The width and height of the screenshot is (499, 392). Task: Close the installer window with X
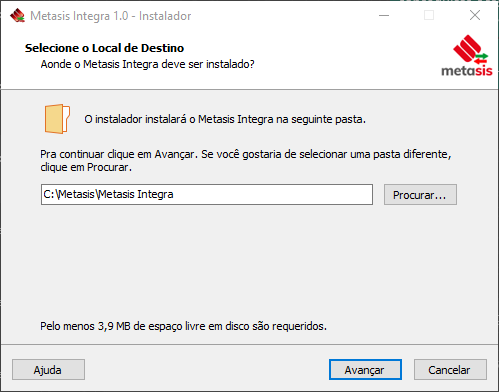tap(475, 15)
